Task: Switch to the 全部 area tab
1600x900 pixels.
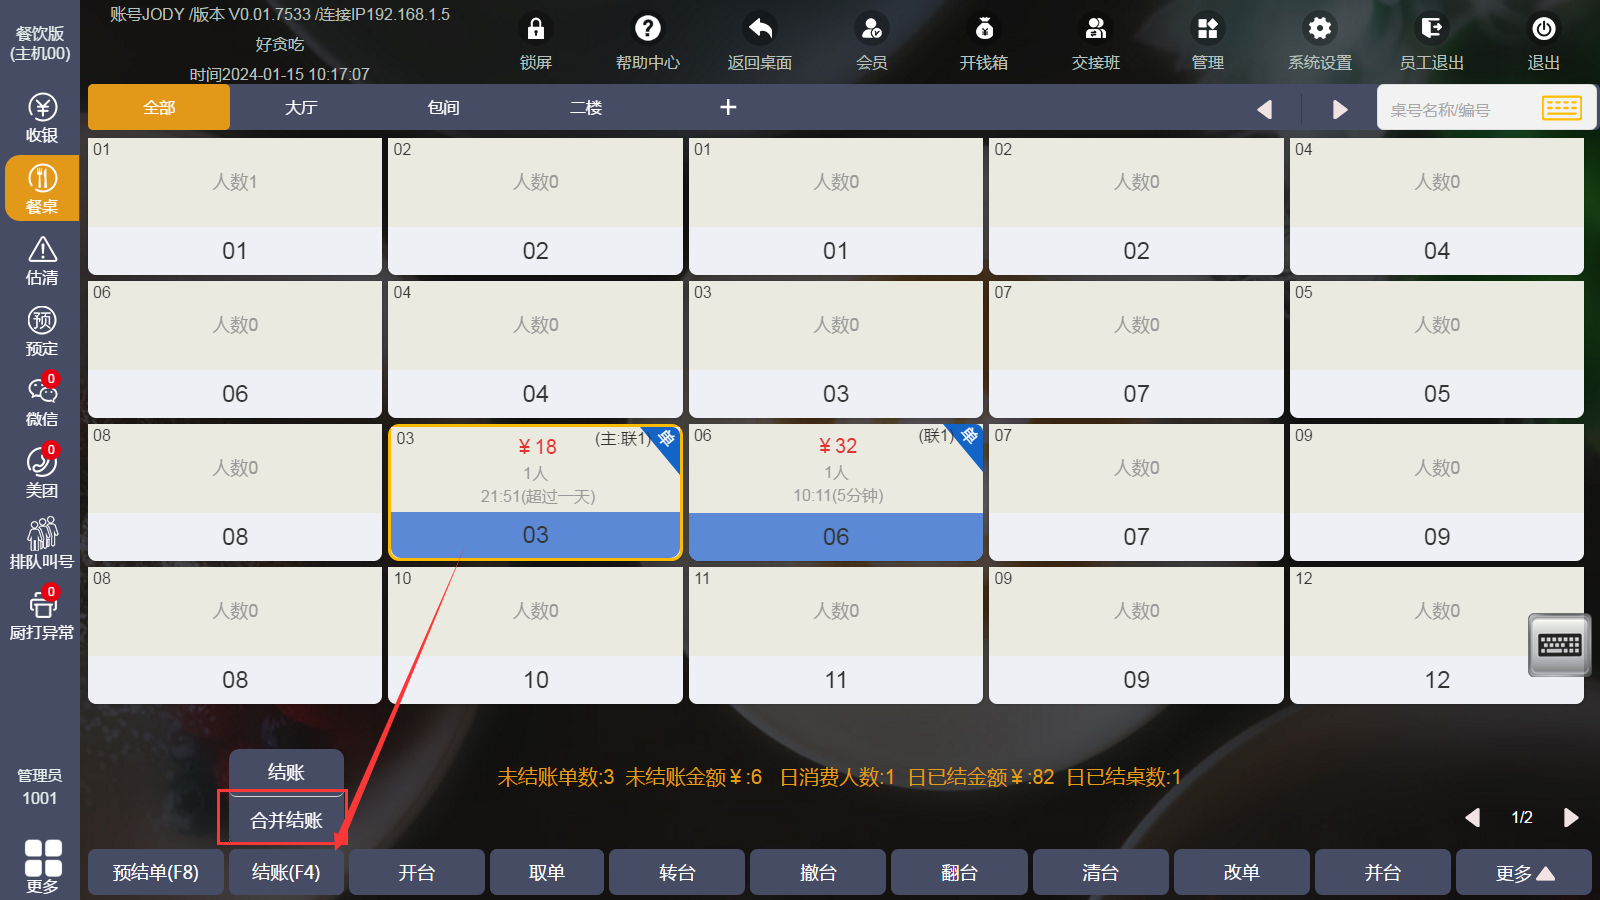Action: 159,107
